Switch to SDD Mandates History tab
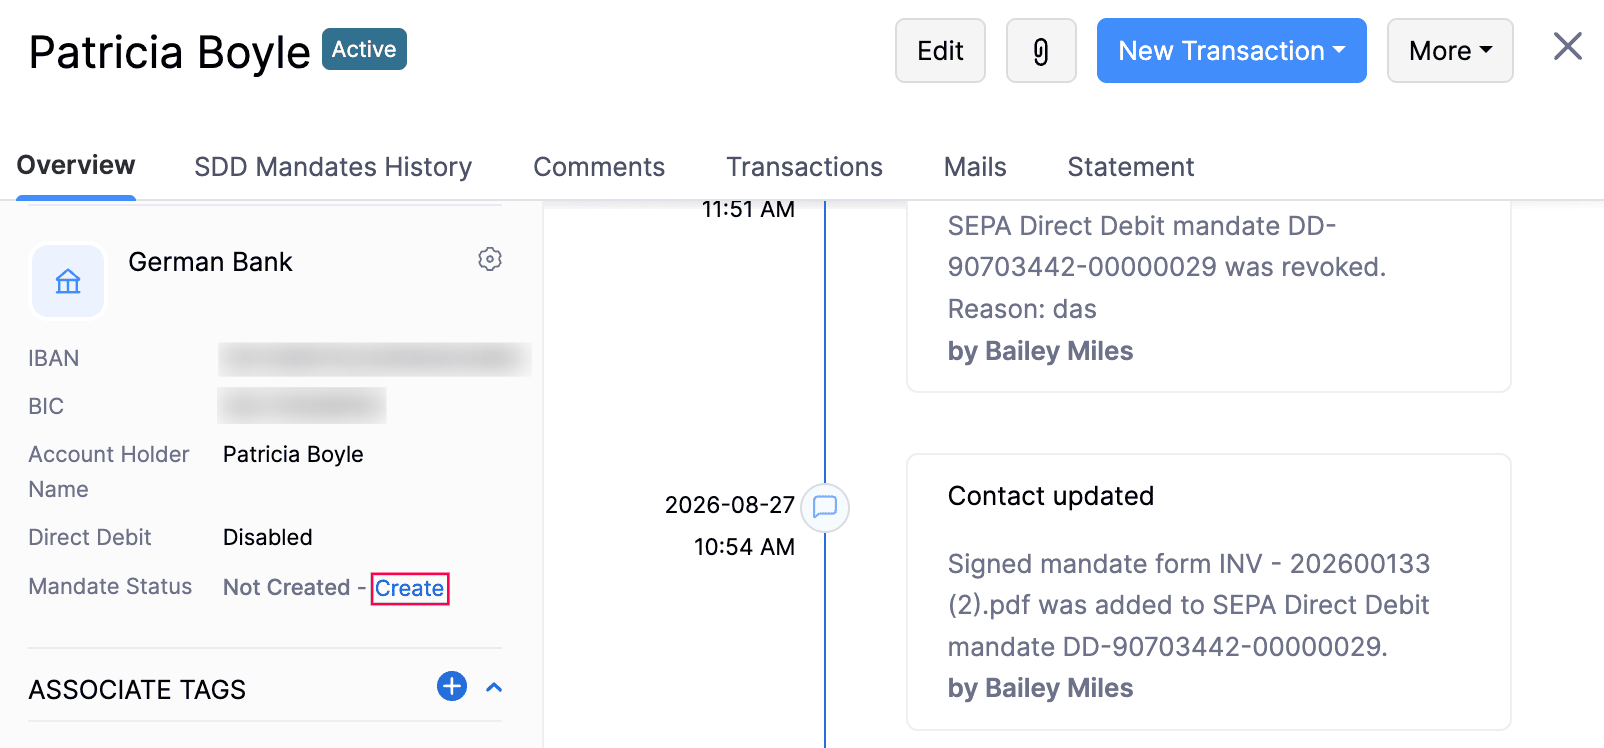This screenshot has width=1604, height=748. pyautogui.click(x=333, y=166)
